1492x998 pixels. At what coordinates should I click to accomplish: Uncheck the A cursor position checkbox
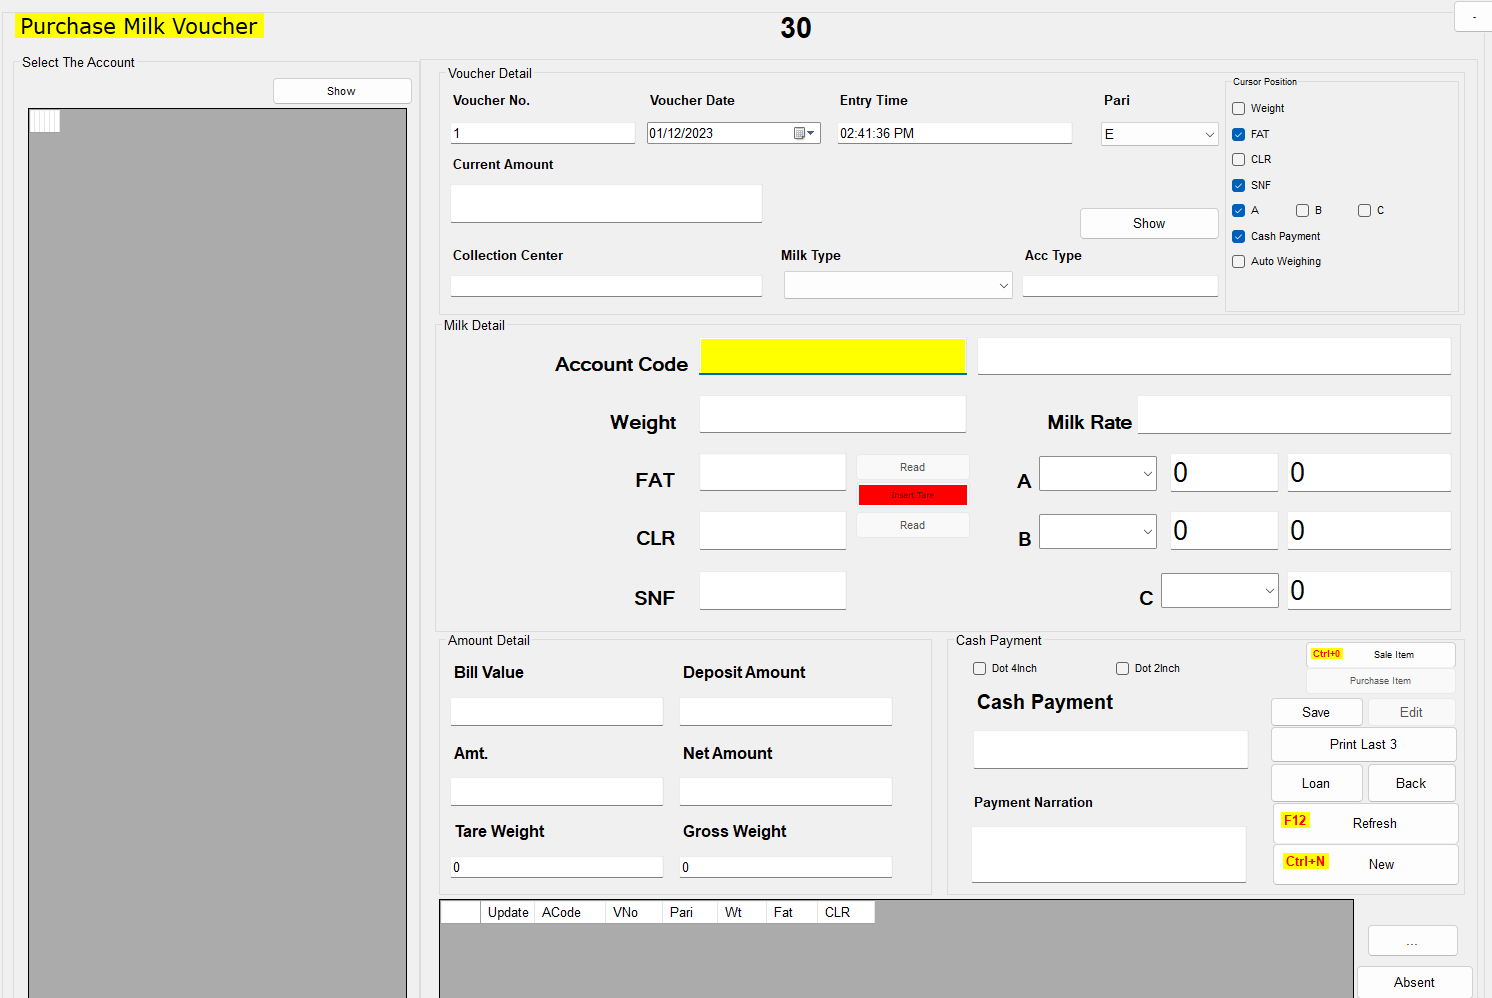[1238, 210]
